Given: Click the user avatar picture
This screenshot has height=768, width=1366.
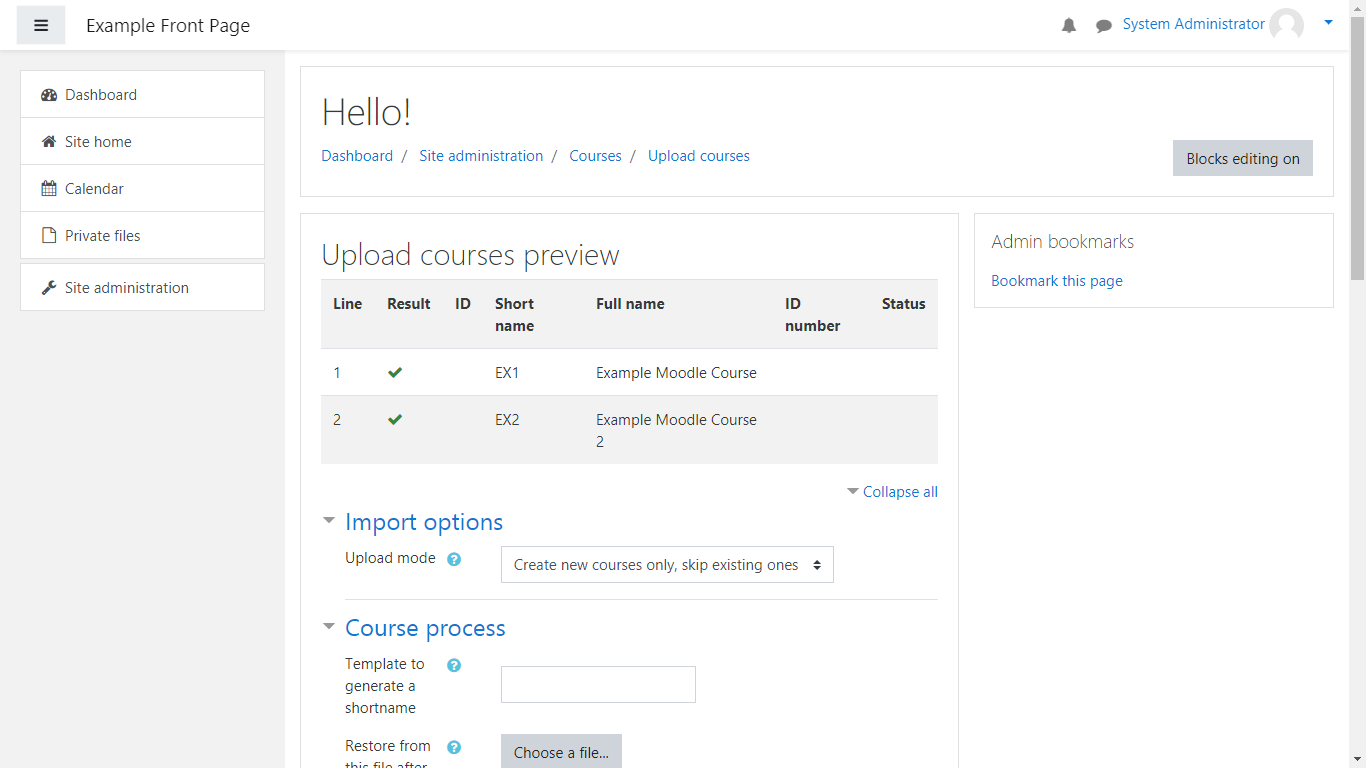Looking at the screenshot, I should pyautogui.click(x=1286, y=25).
